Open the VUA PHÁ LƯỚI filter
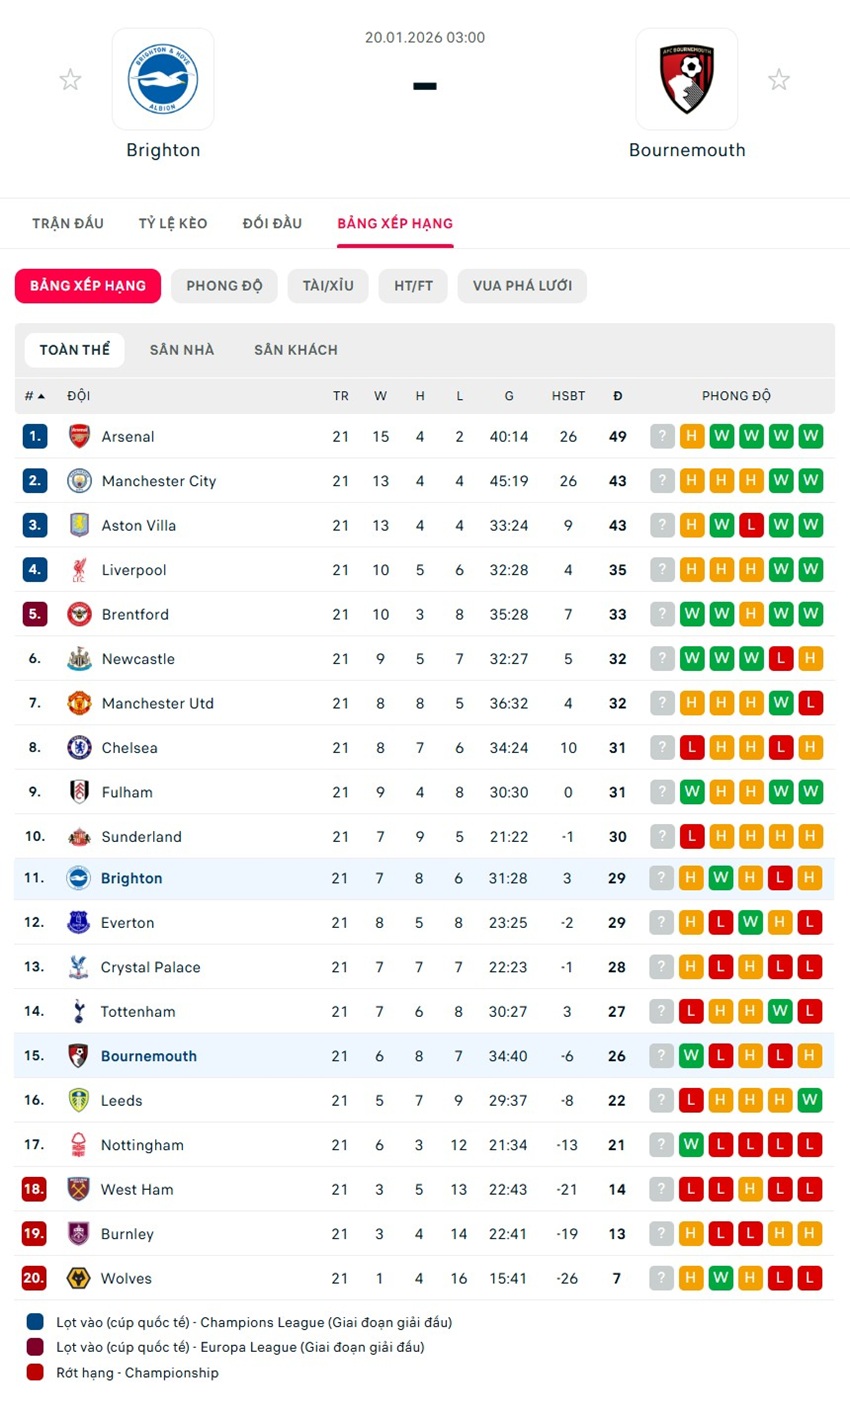Viewport: 850px width, 1413px height. pyautogui.click(x=522, y=286)
